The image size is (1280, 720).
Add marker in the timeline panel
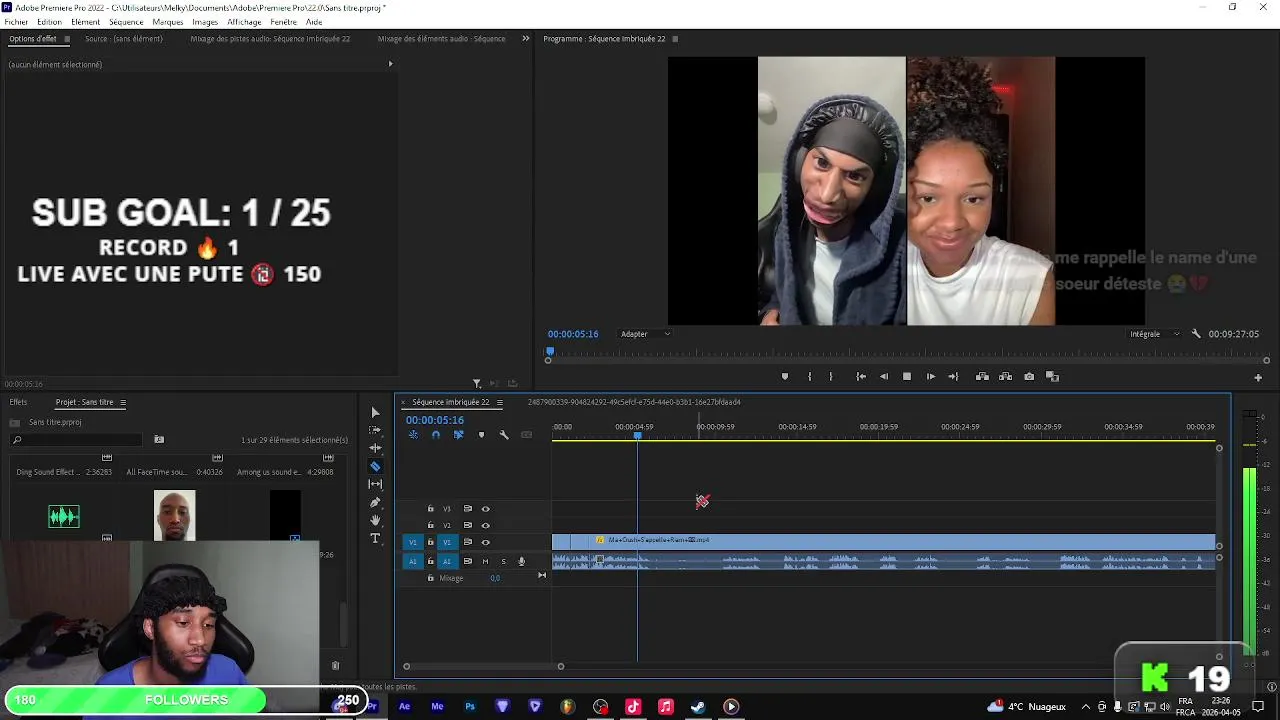pyautogui.click(x=481, y=435)
